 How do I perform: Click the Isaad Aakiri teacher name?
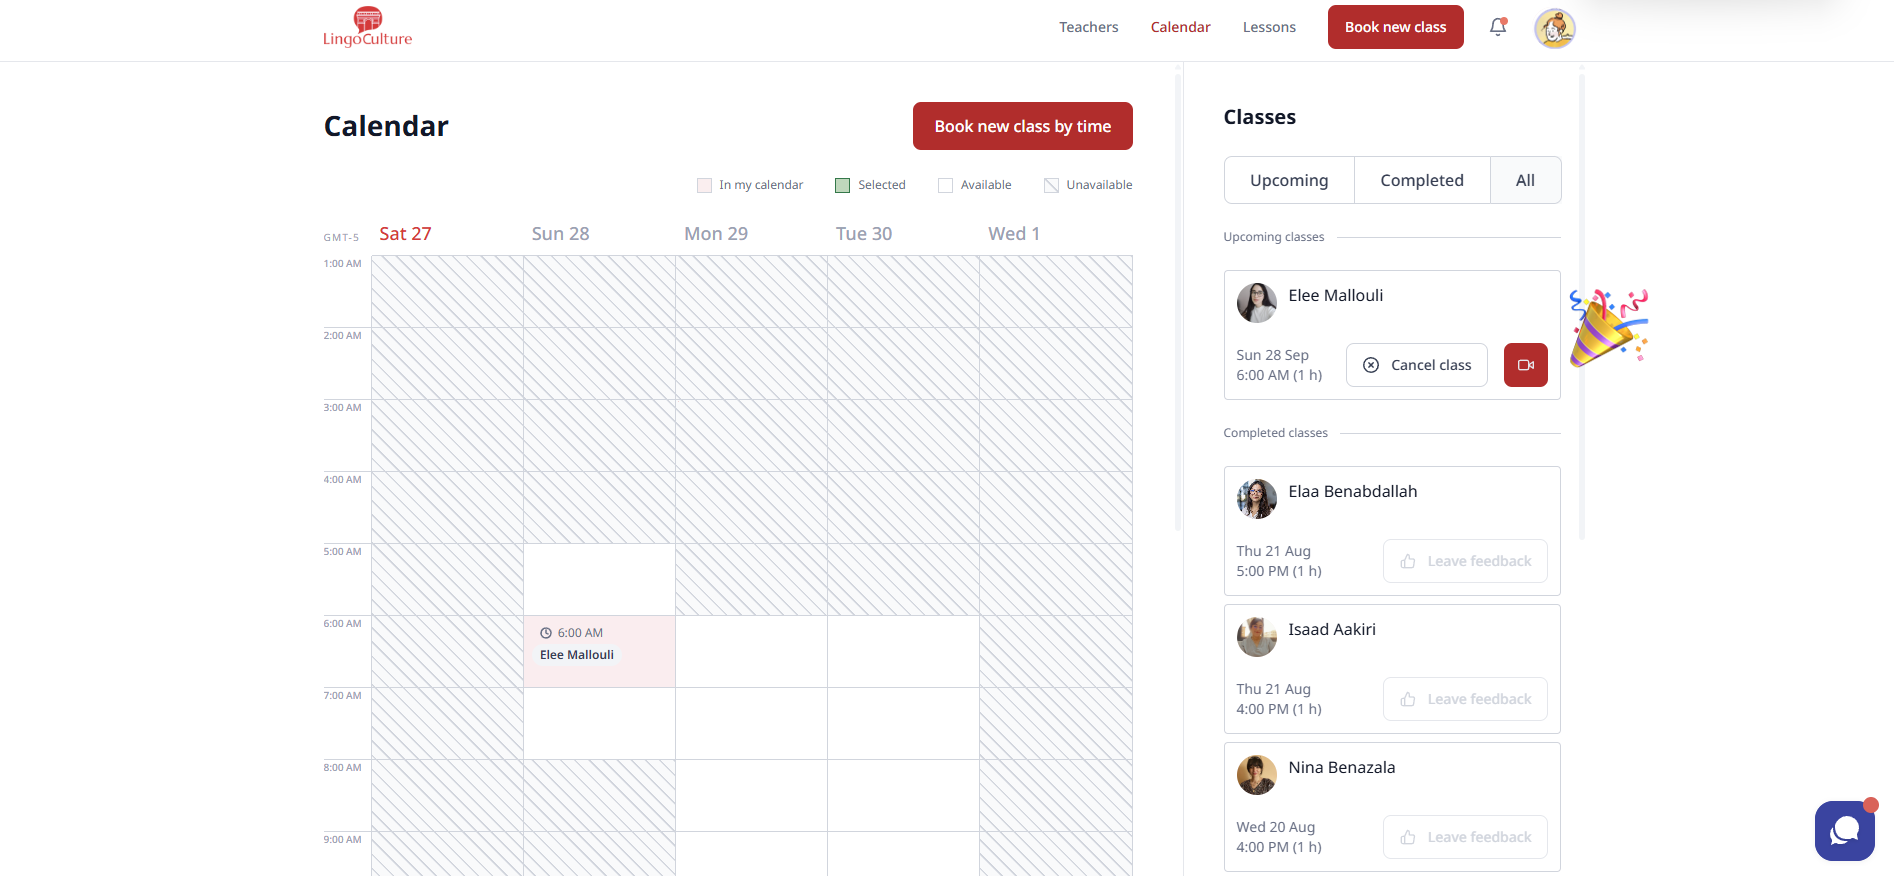pyautogui.click(x=1332, y=630)
